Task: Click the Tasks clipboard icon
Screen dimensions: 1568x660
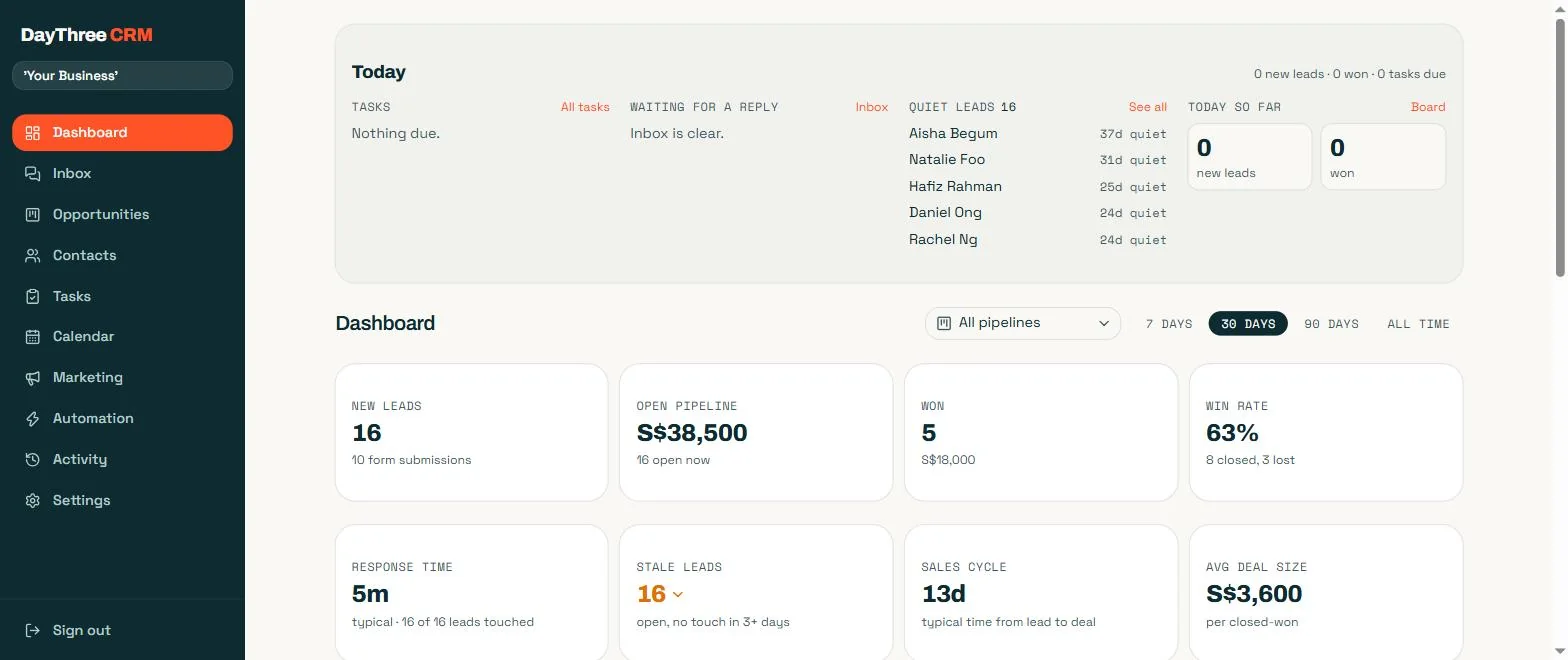Action: click(33, 297)
